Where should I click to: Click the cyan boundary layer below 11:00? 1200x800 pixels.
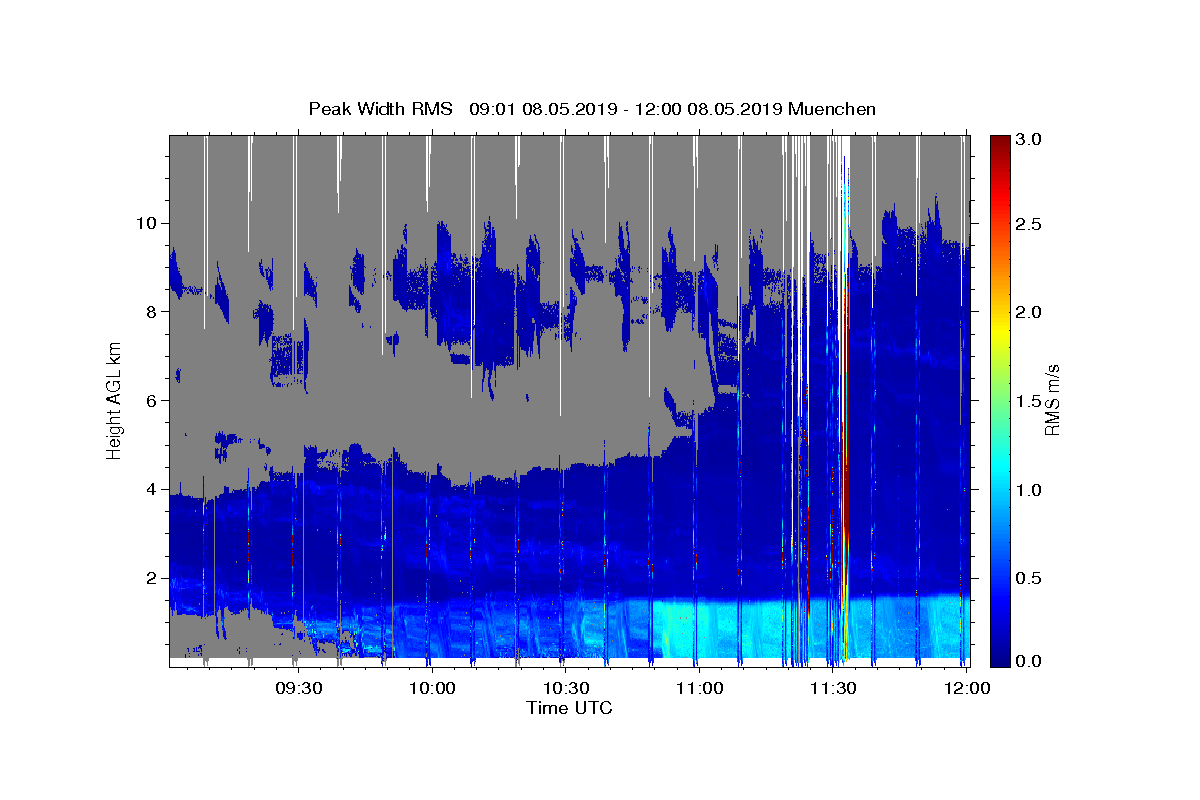point(700,630)
